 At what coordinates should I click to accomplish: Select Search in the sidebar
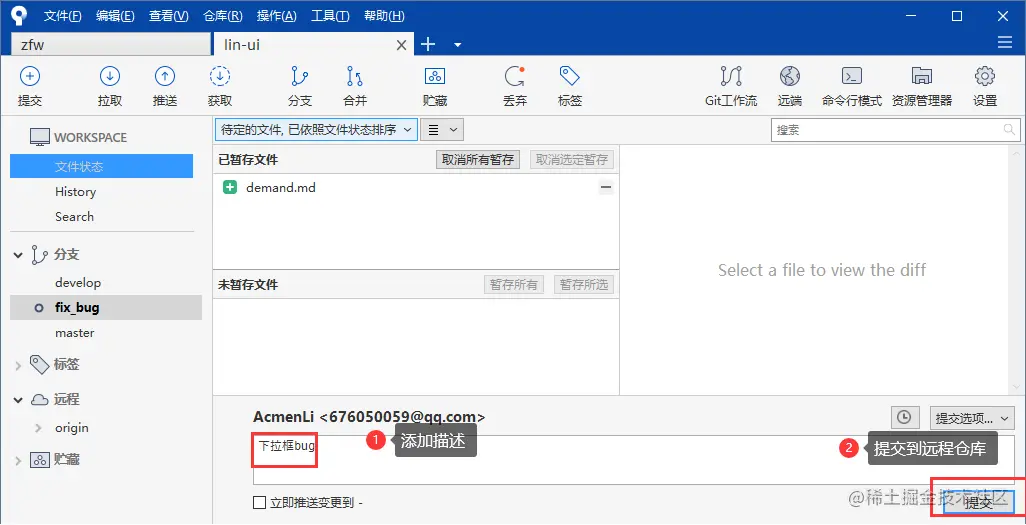(x=74, y=217)
